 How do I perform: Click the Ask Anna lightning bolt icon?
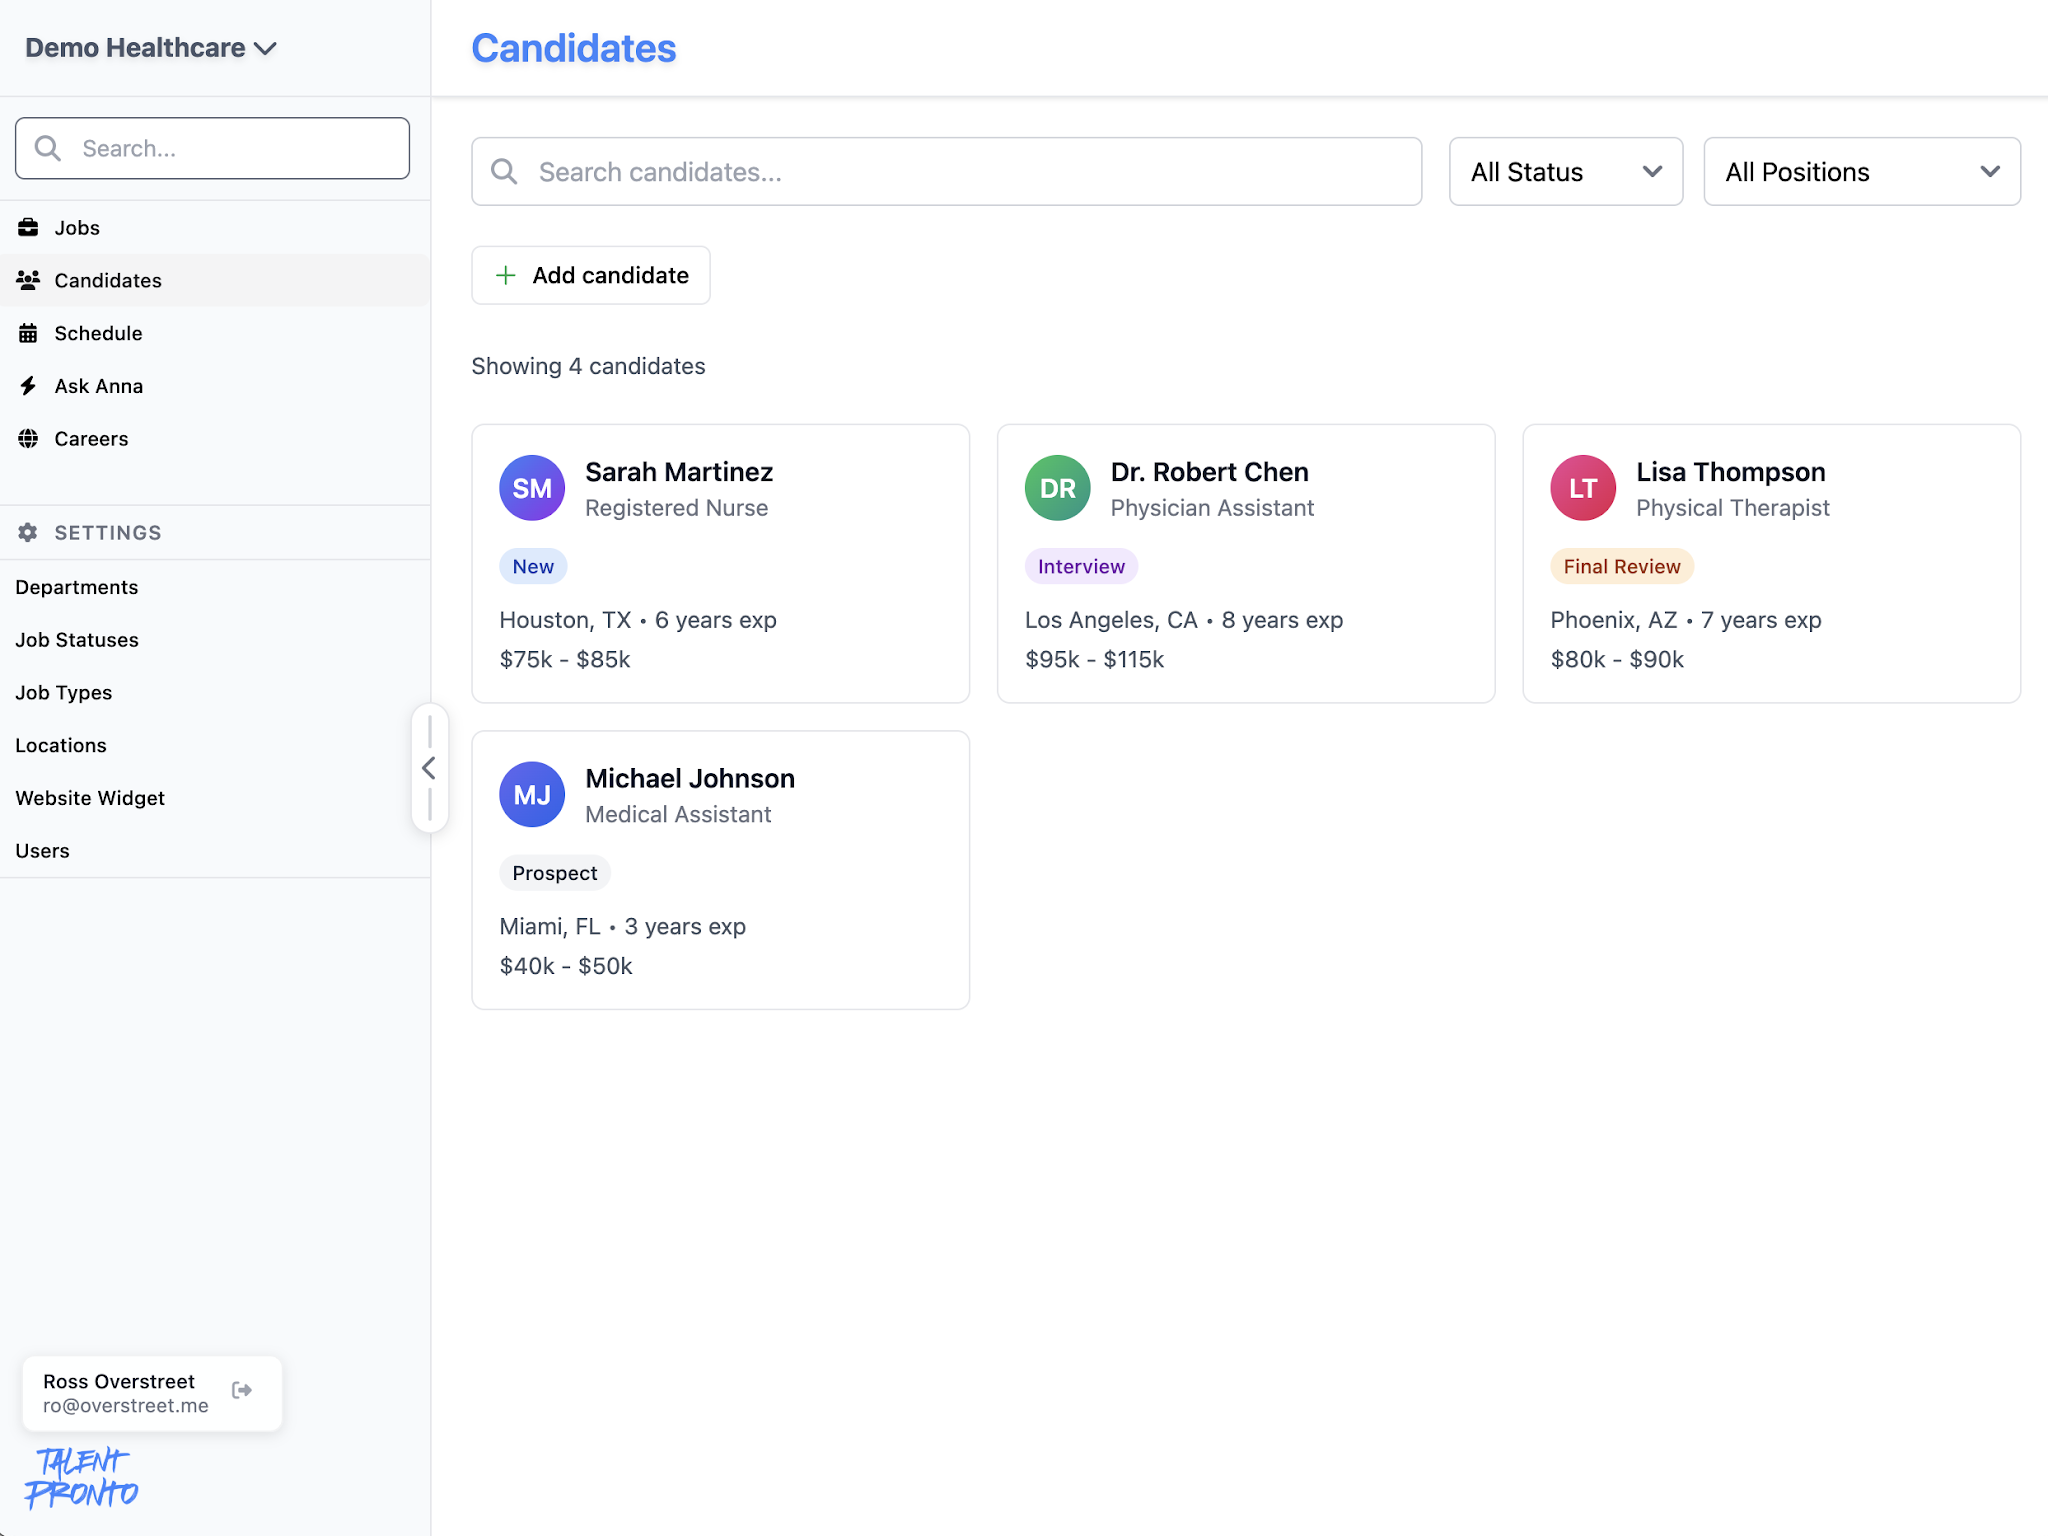coord(28,386)
